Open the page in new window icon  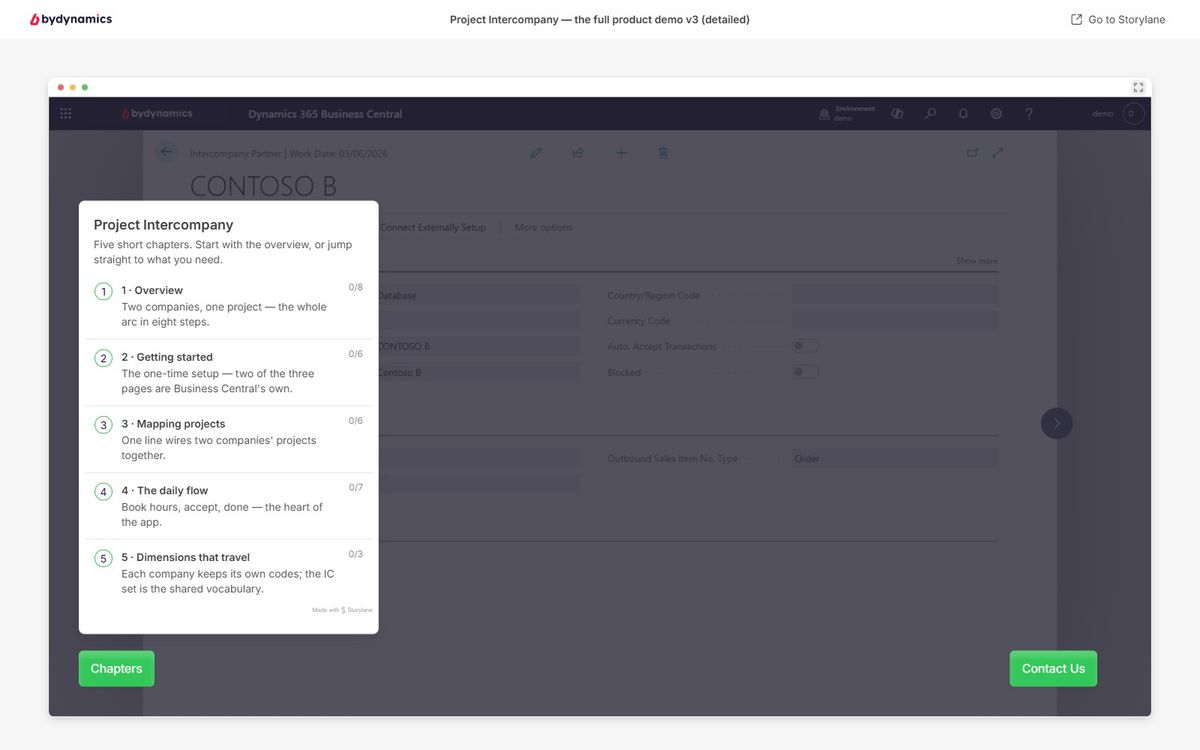click(x=972, y=153)
